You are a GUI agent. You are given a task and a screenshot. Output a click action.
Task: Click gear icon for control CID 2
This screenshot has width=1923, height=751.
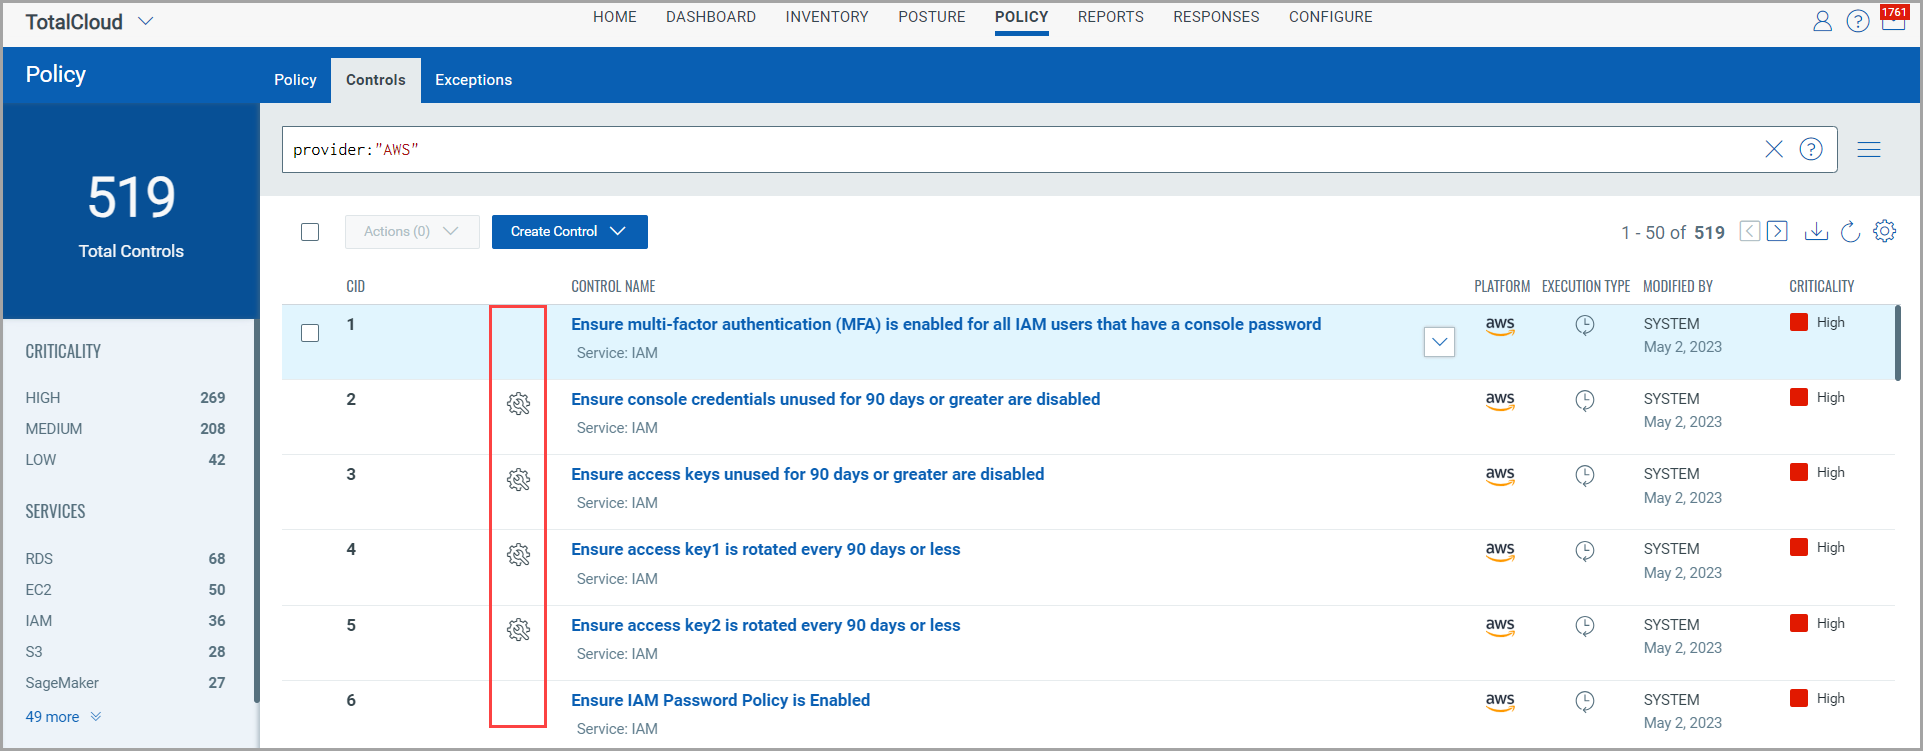click(x=518, y=404)
